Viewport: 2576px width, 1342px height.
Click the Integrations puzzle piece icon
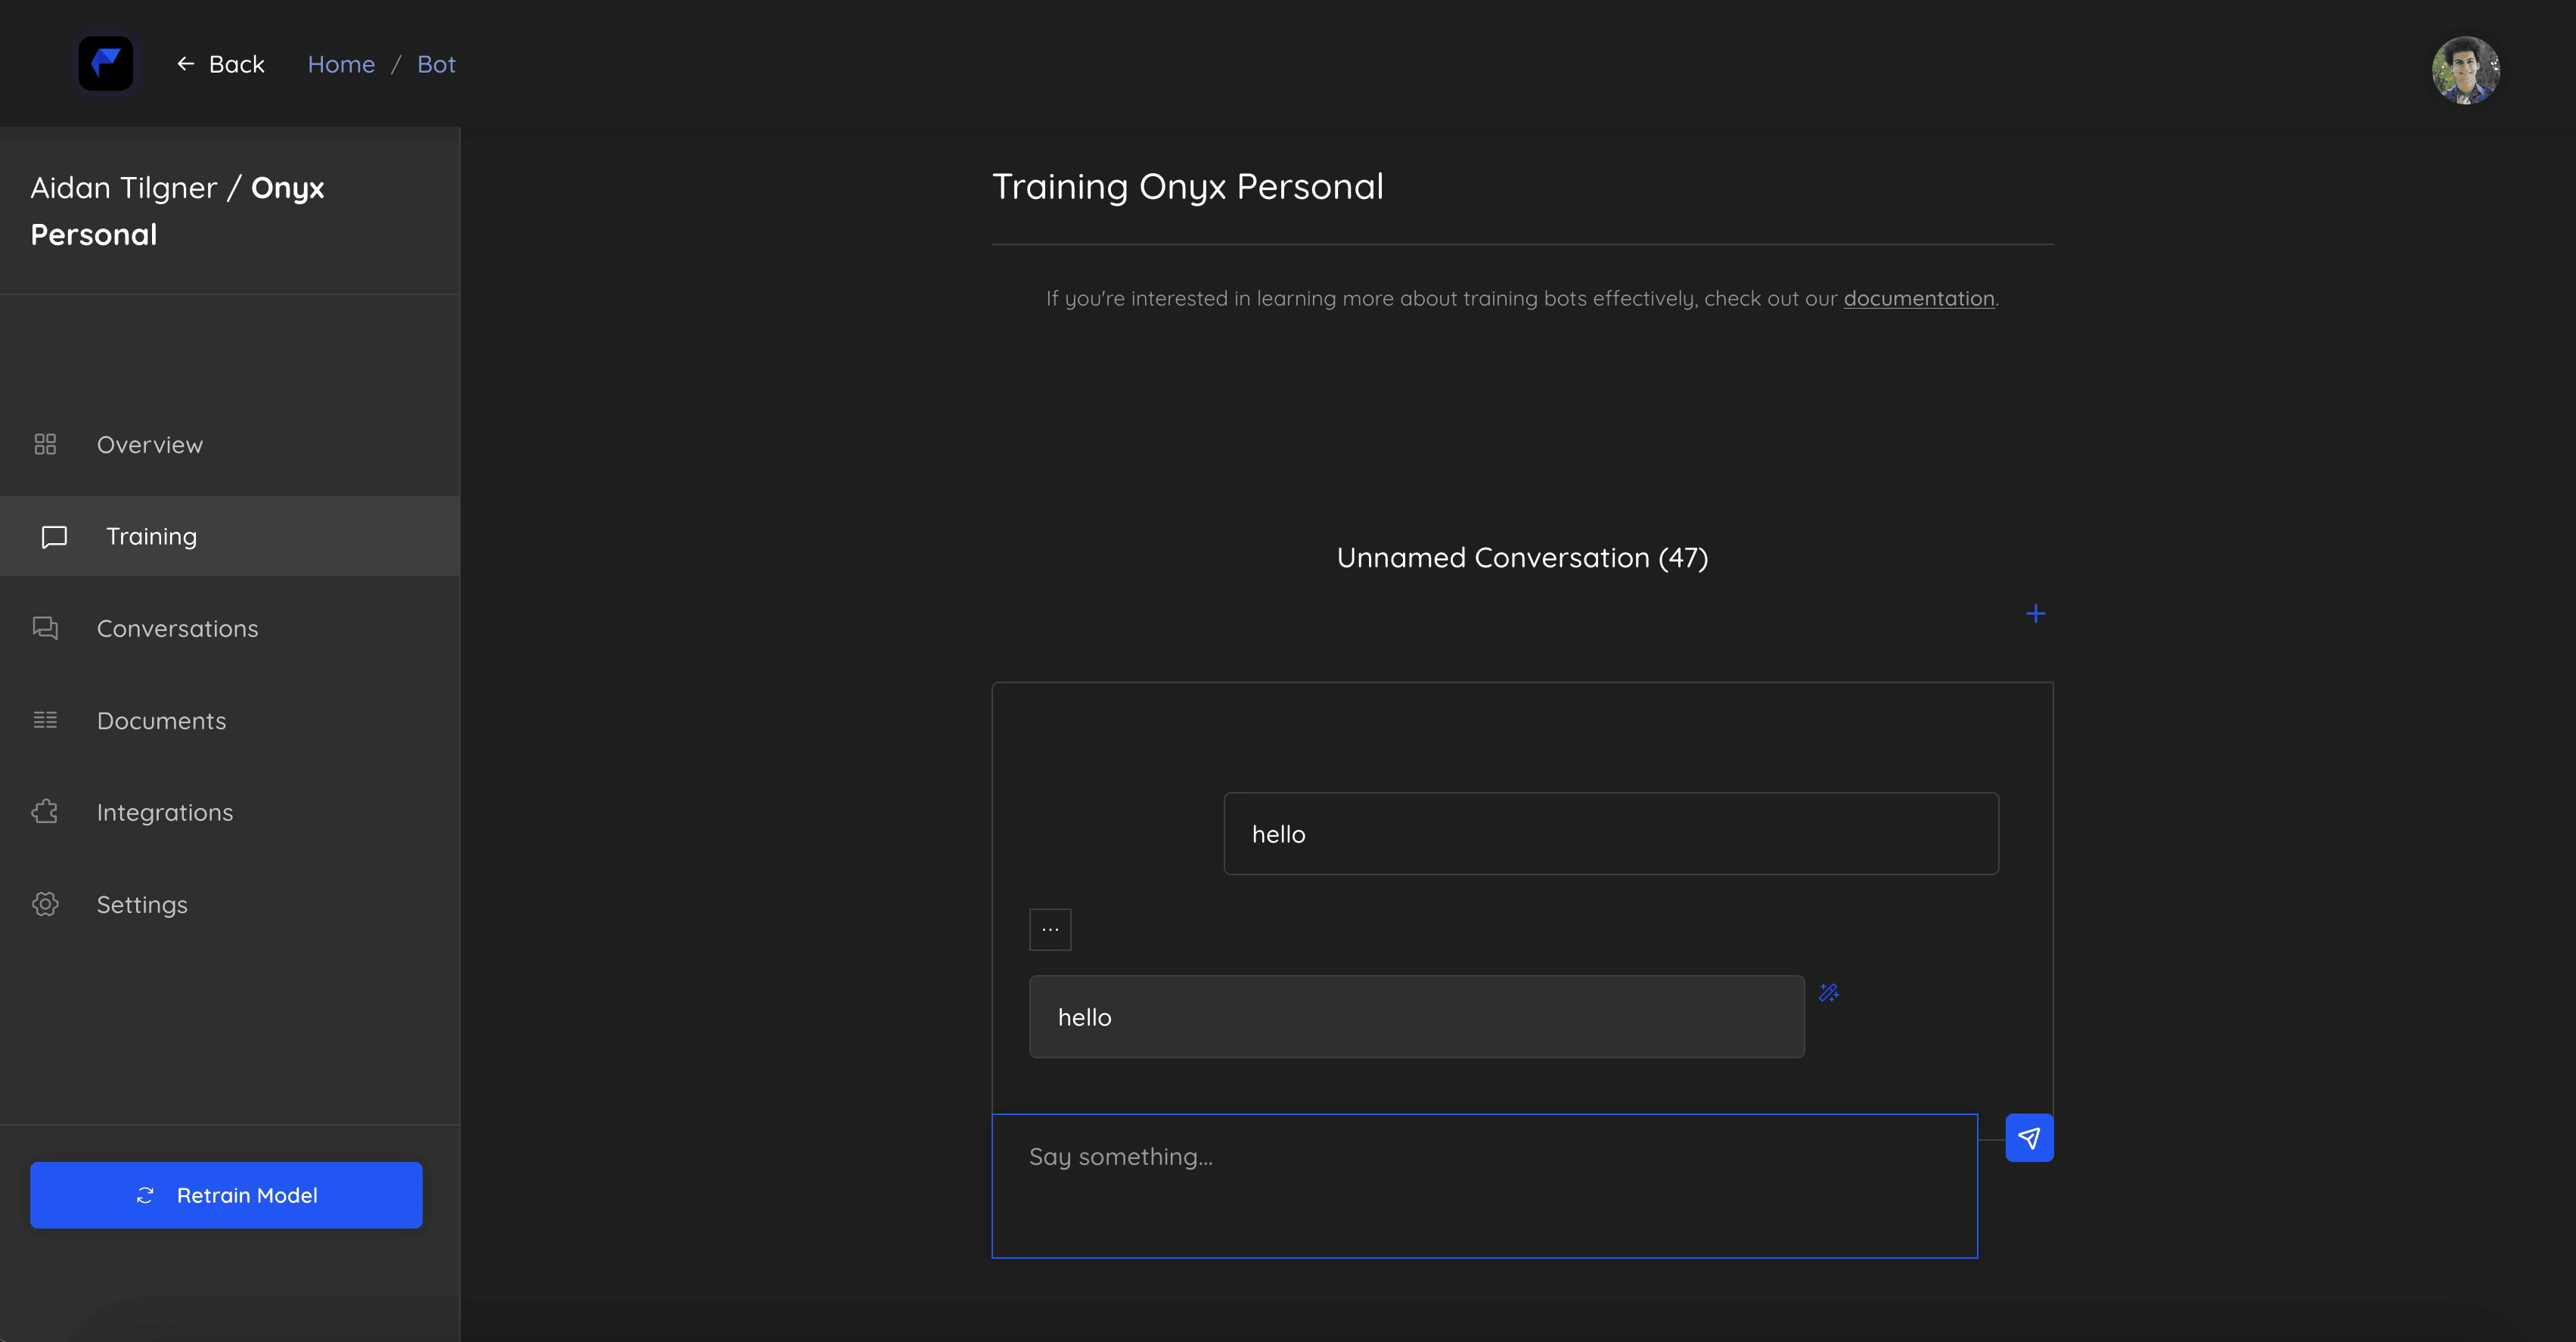coord(45,812)
